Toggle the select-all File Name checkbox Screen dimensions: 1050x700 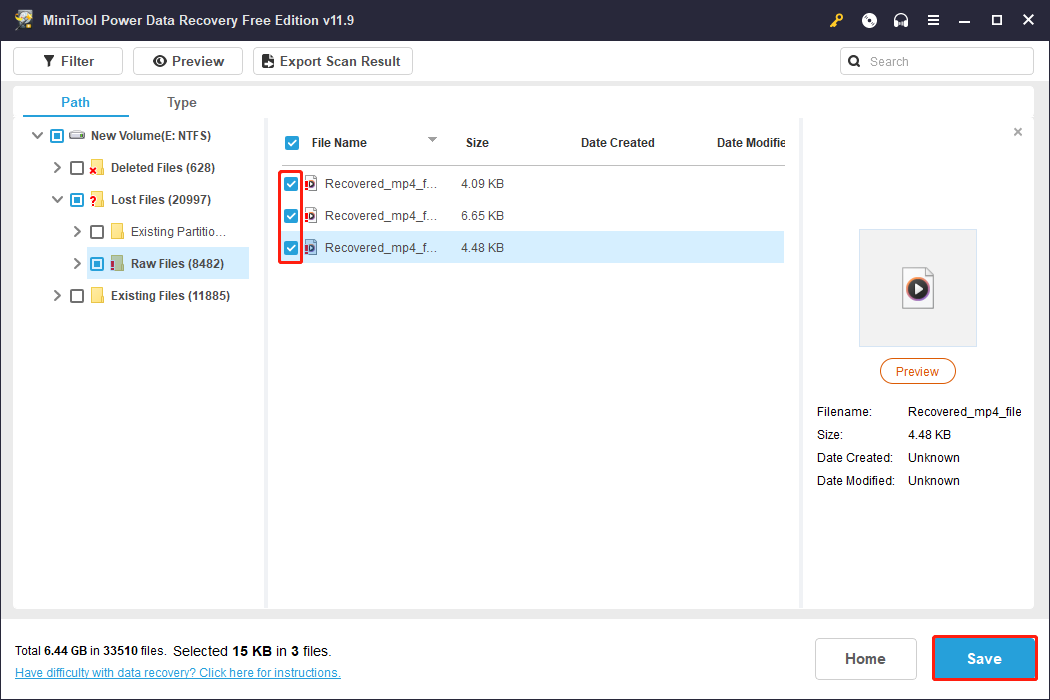pos(292,143)
